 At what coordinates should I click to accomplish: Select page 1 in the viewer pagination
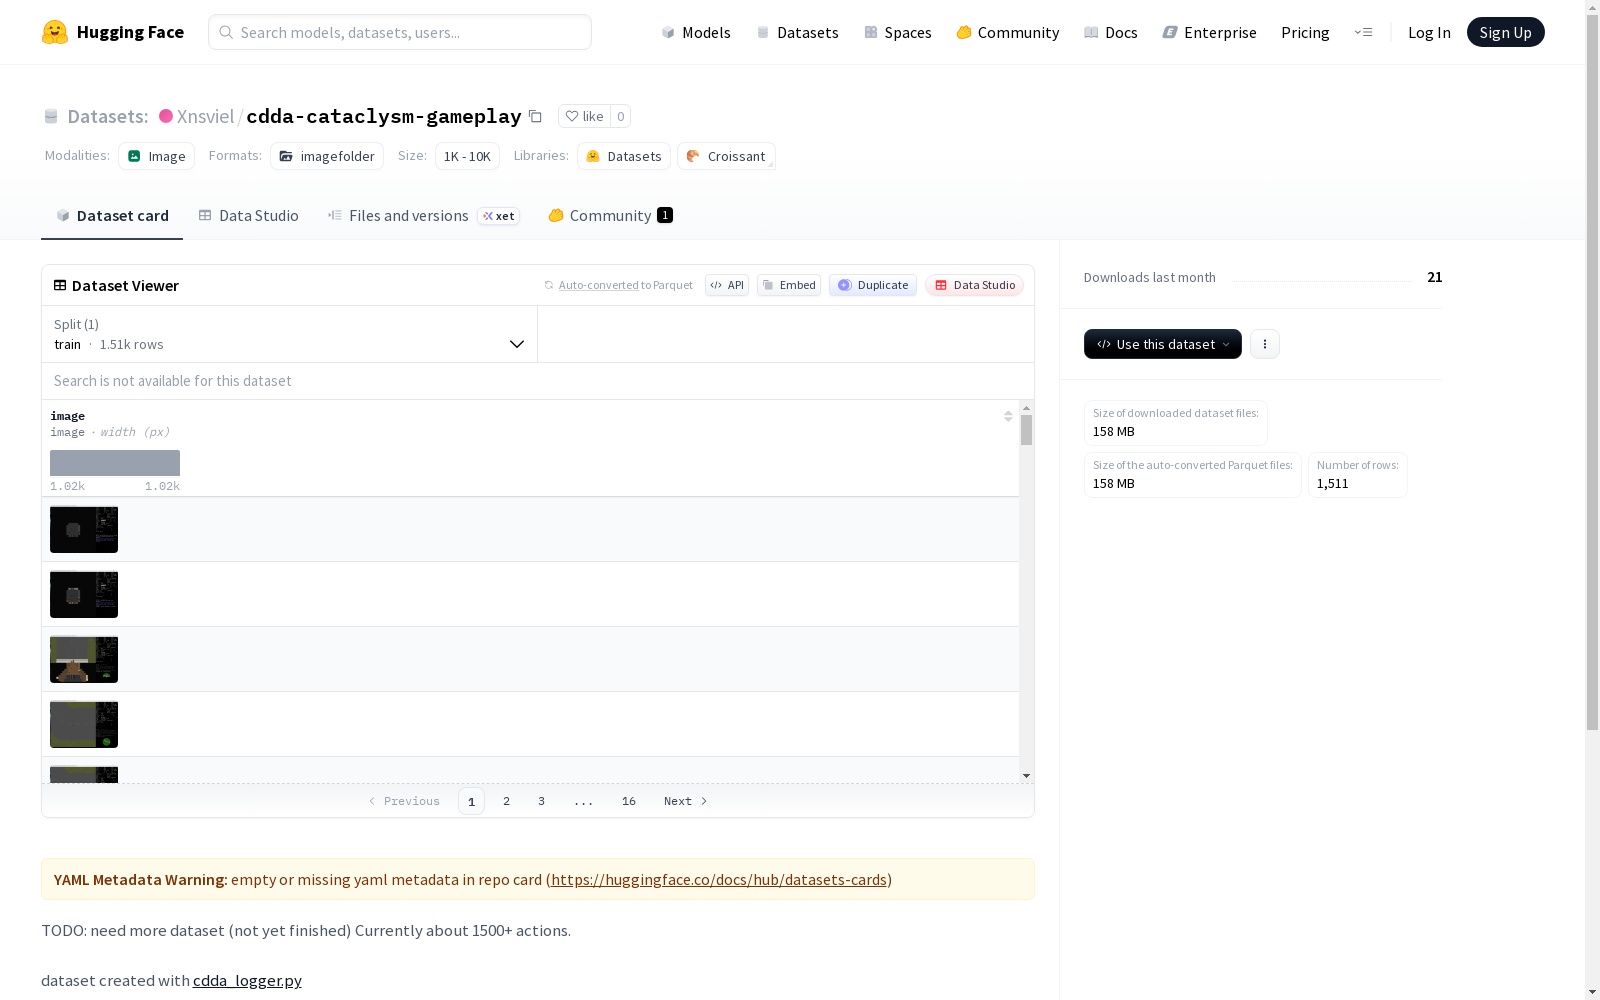tap(472, 801)
